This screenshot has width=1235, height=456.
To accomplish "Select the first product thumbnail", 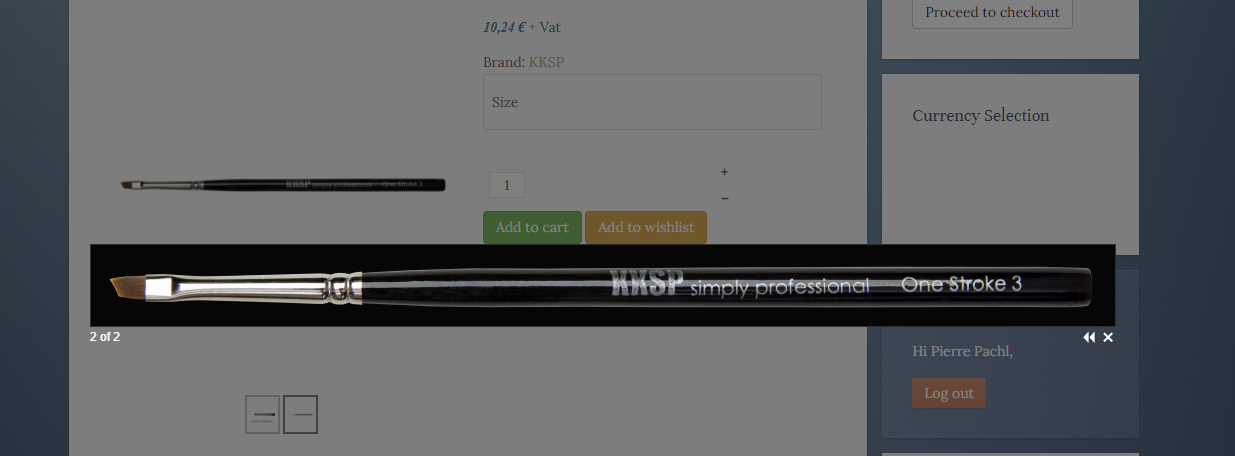I will coord(263,414).
